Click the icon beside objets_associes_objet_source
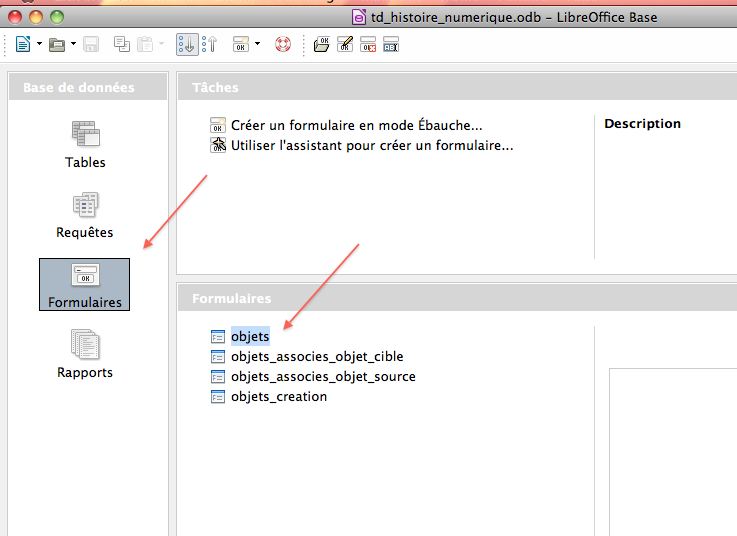The height and width of the screenshot is (536, 737). 218,377
